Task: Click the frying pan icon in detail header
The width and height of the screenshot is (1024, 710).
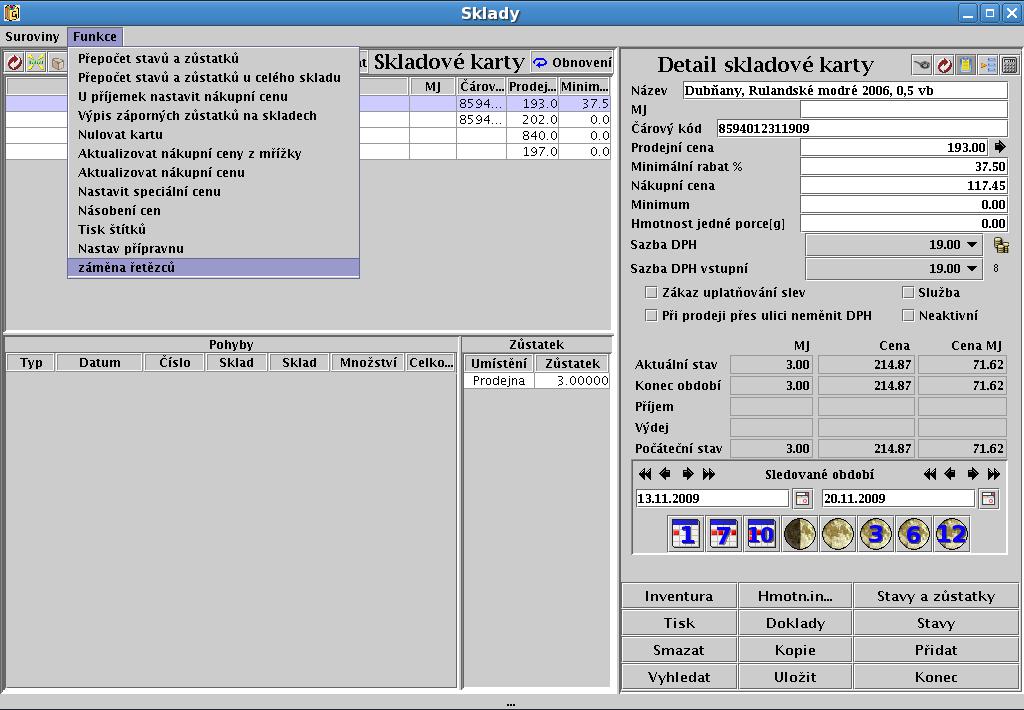Action: tap(921, 65)
